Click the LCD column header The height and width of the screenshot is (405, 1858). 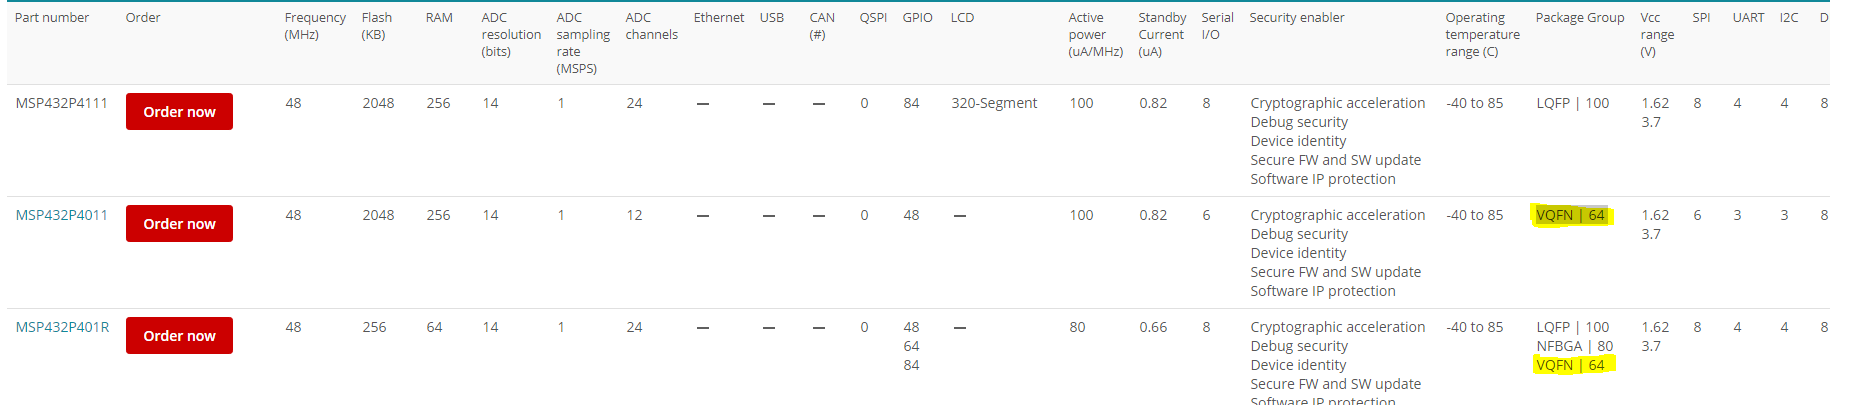coord(962,18)
